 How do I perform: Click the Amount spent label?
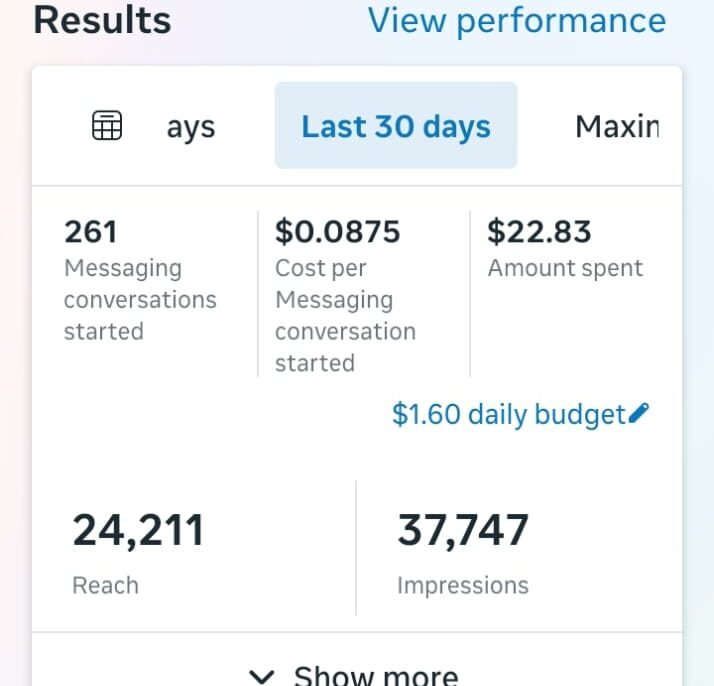565,268
